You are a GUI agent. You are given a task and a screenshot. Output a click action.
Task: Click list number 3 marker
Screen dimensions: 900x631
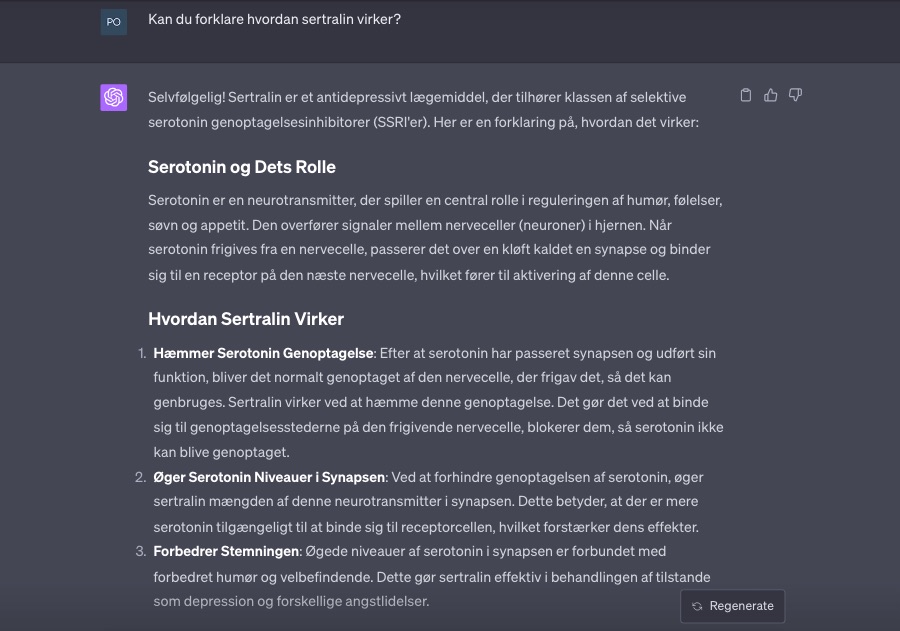tap(140, 551)
